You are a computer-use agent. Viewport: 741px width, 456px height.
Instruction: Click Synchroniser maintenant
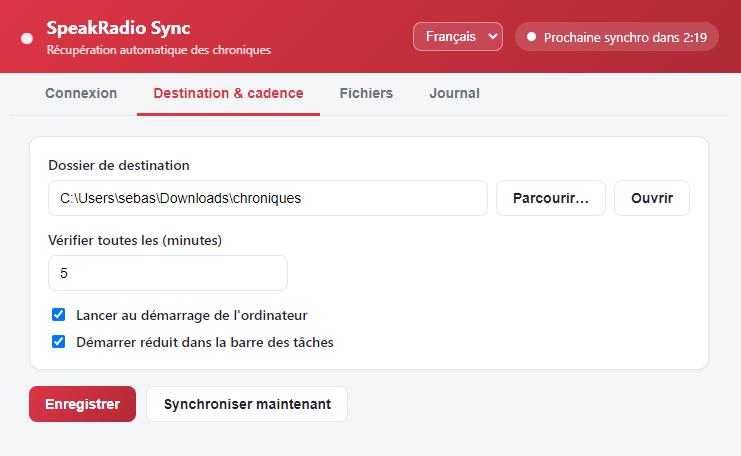point(247,404)
